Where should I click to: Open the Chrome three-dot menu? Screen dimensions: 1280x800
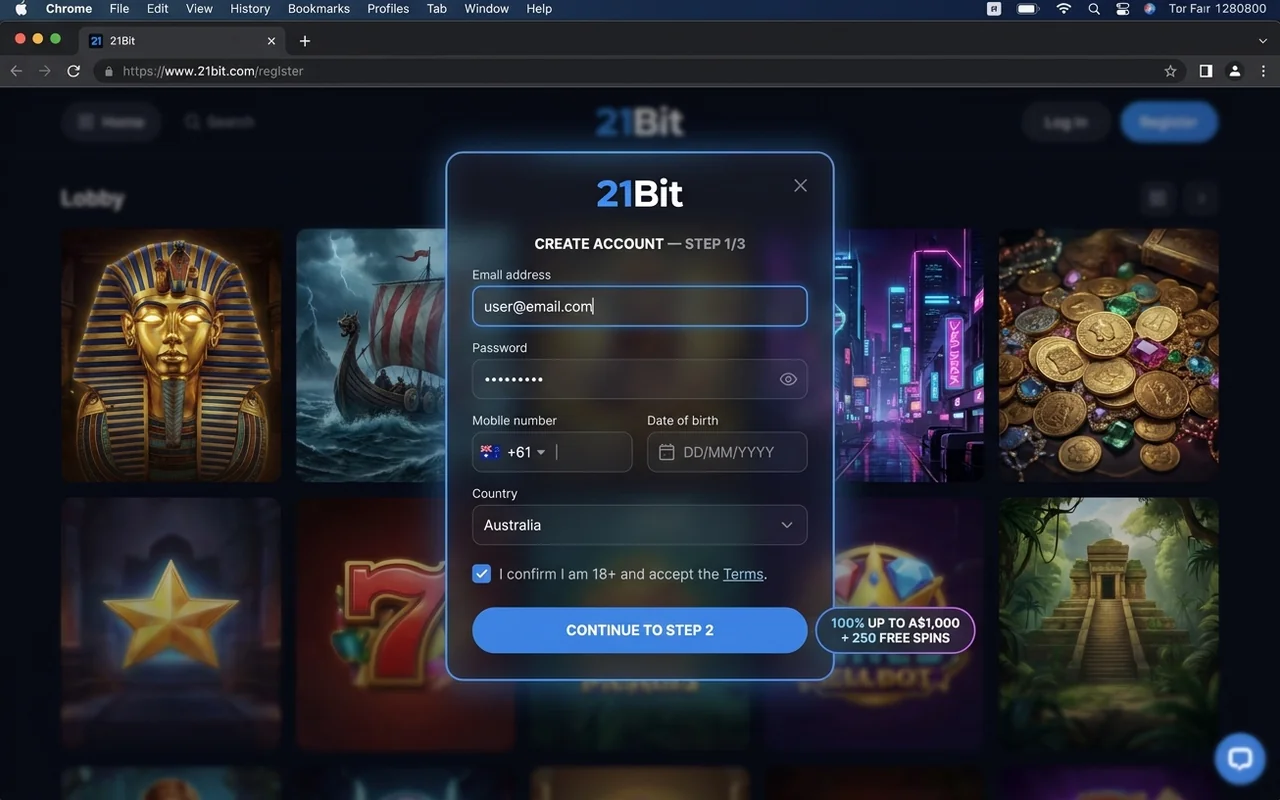[1265, 71]
